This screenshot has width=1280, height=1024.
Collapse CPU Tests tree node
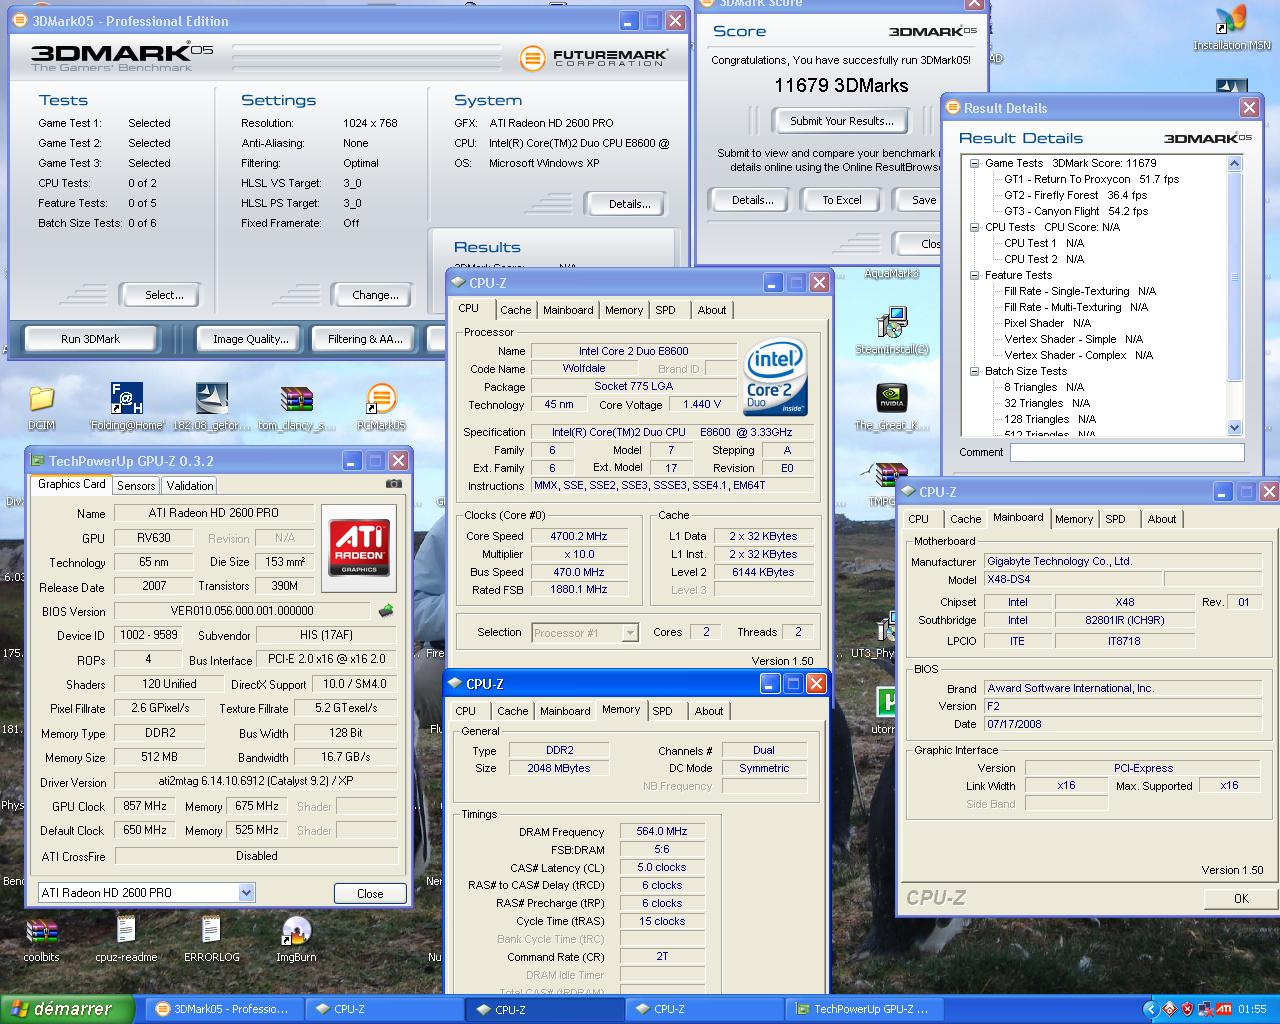point(974,227)
